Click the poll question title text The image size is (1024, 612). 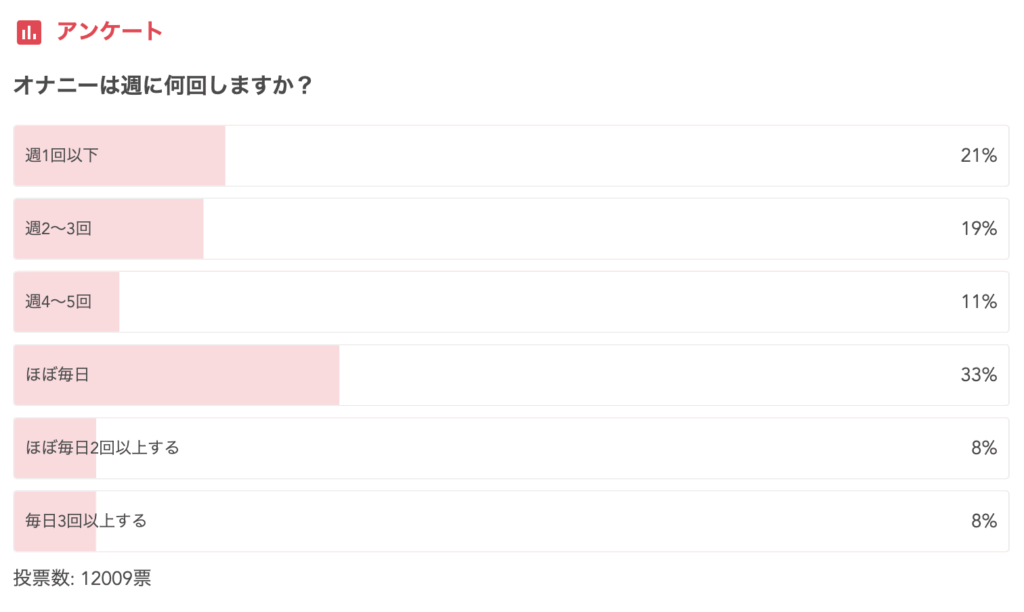click(162, 86)
